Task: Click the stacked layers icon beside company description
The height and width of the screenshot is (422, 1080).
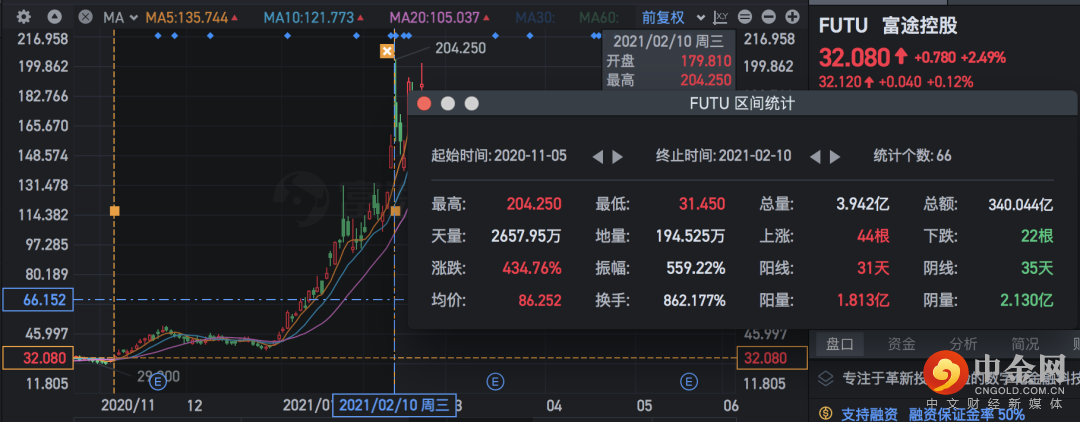Action: 826,378
